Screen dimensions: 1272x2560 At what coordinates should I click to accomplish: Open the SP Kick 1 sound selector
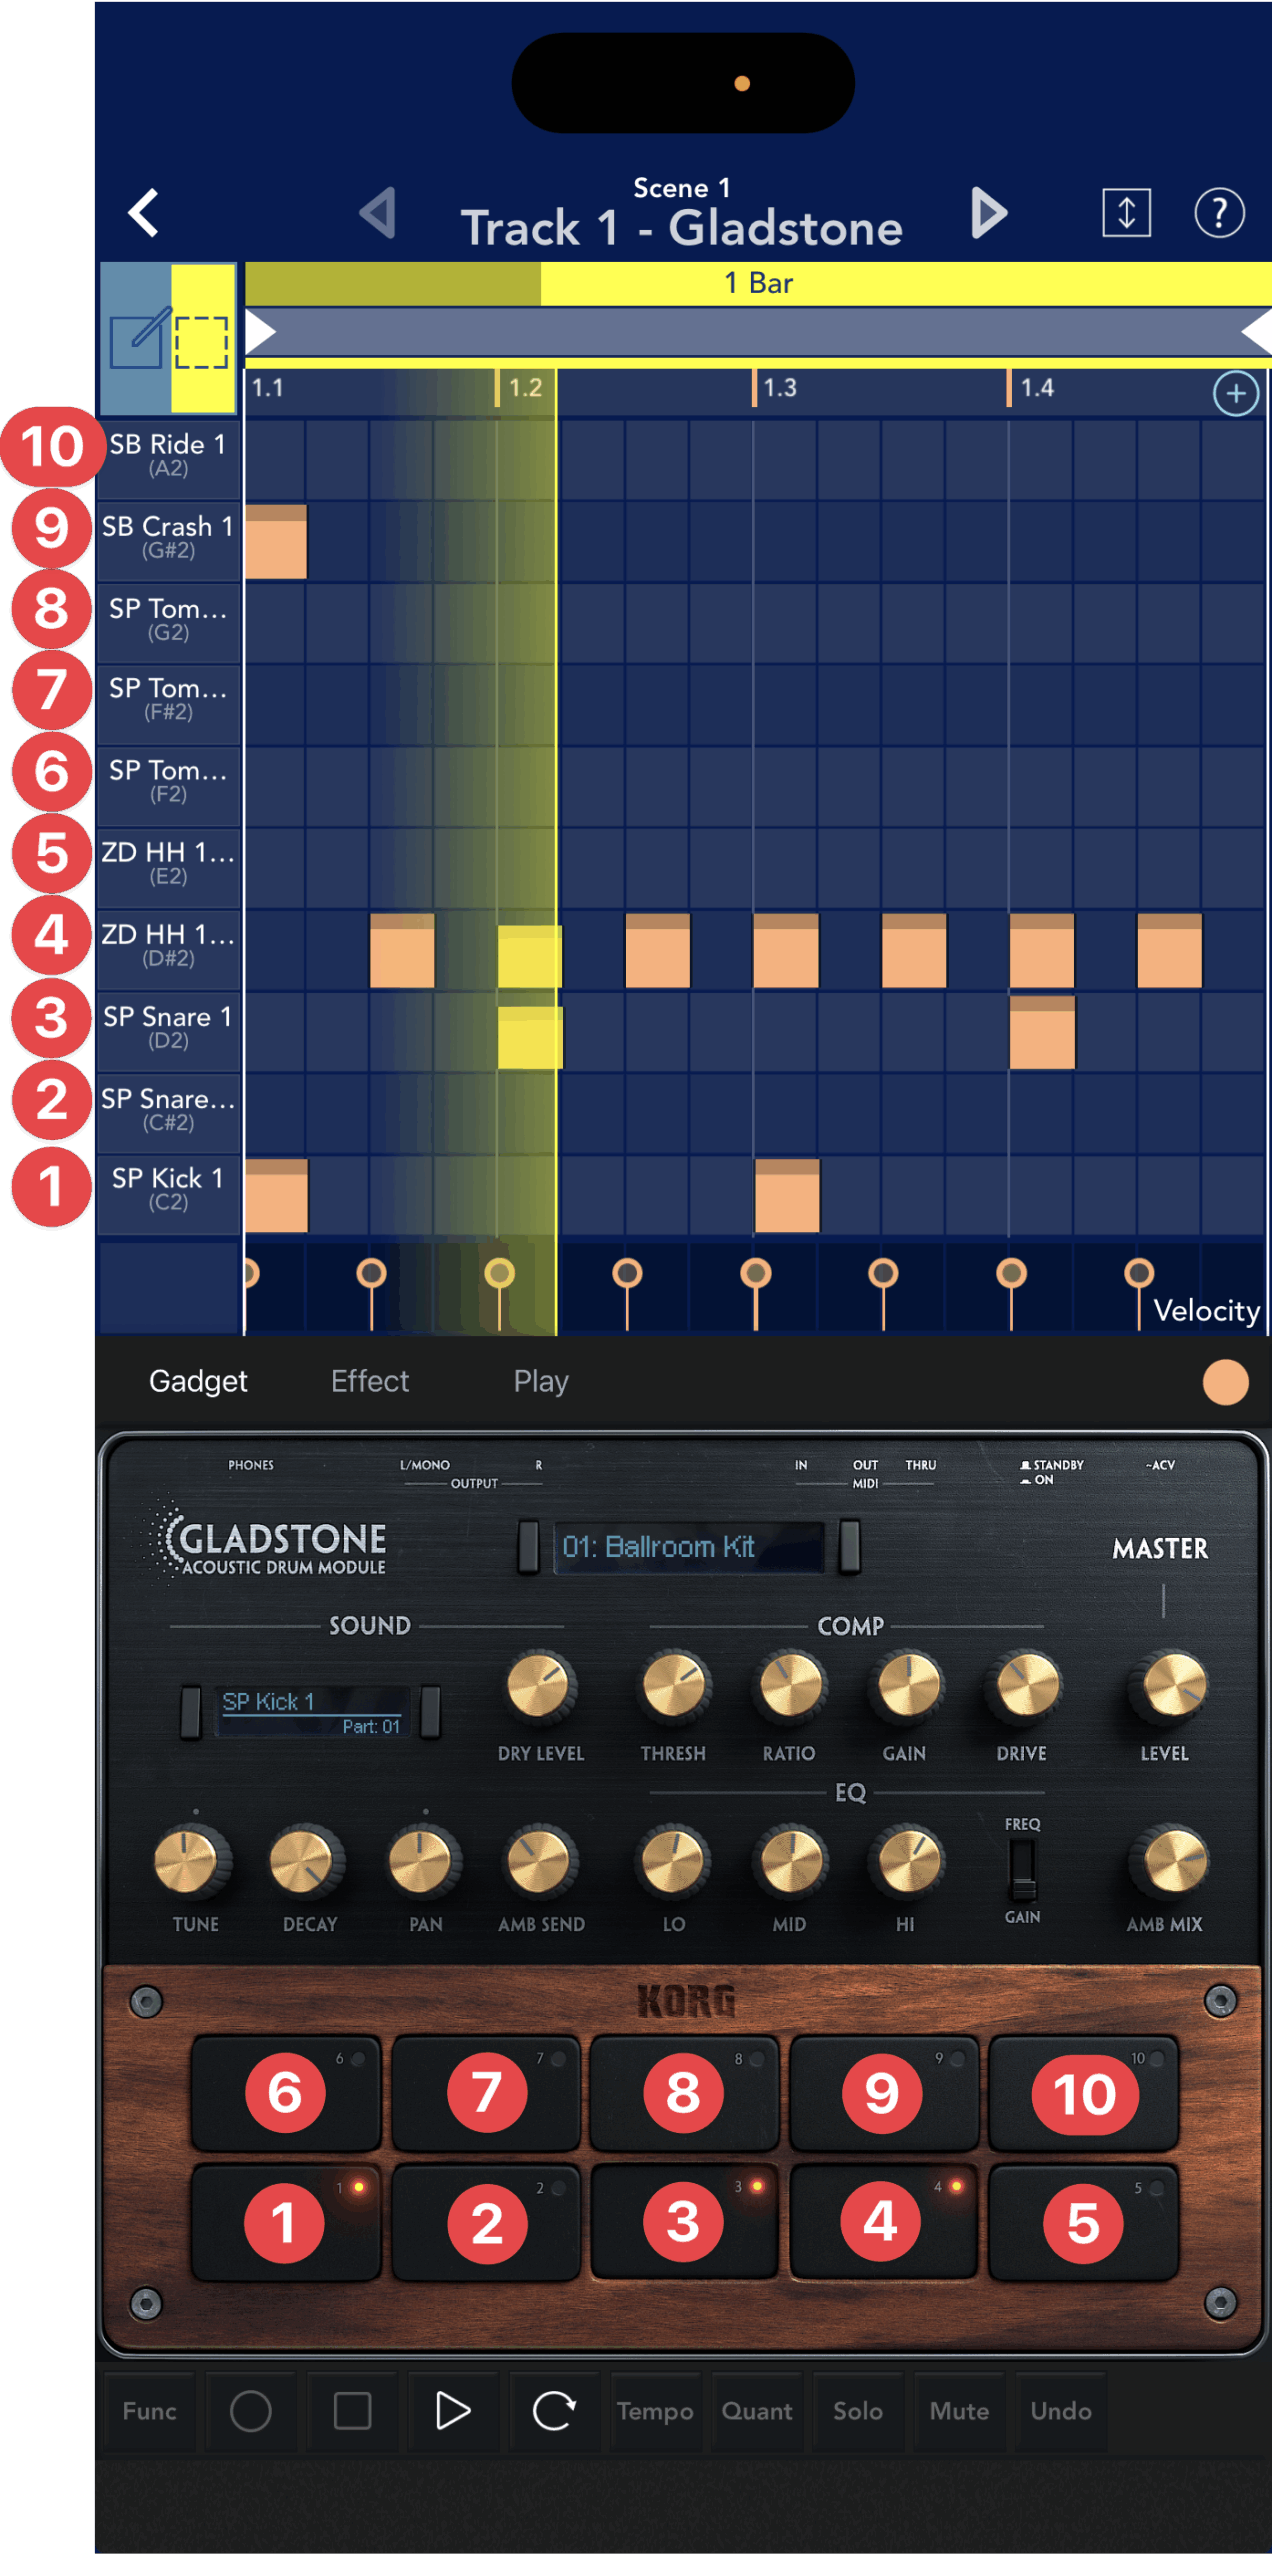click(x=312, y=1711)
